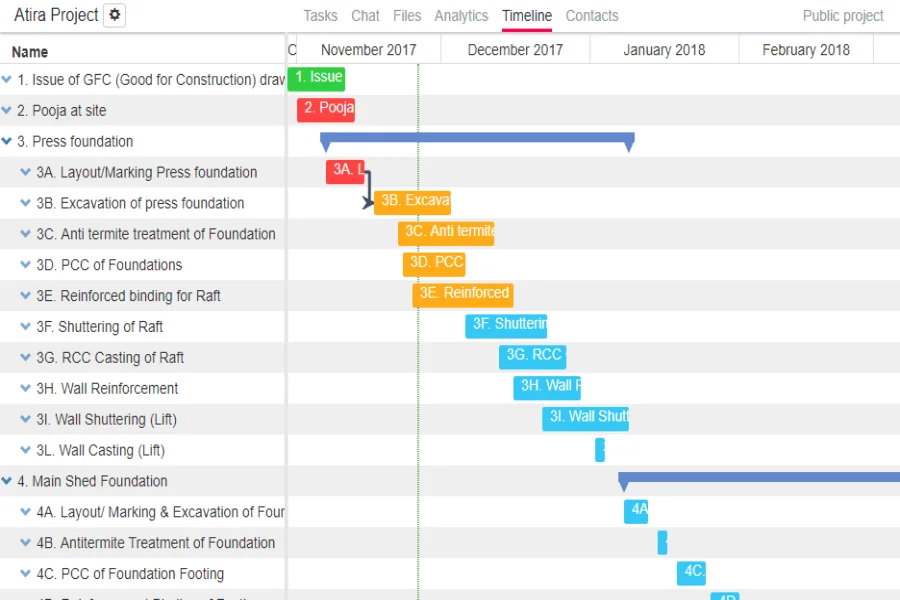Viewport: 900px width, 600px height.
Task: Collapse subtask 3L Wall Casting (Lift)
Action: pos(24,450)
